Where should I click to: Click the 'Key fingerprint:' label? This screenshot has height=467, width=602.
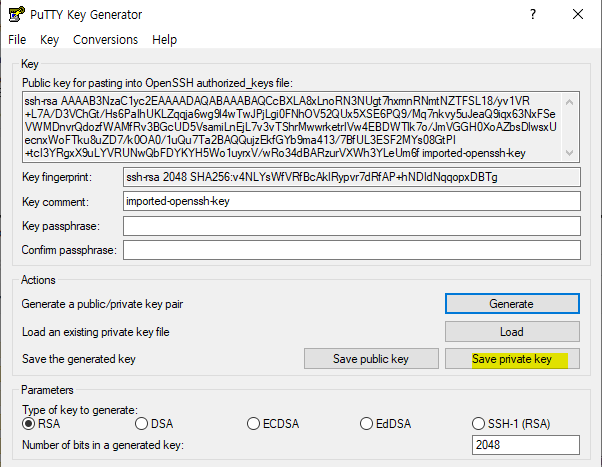(x=57, y=177)
